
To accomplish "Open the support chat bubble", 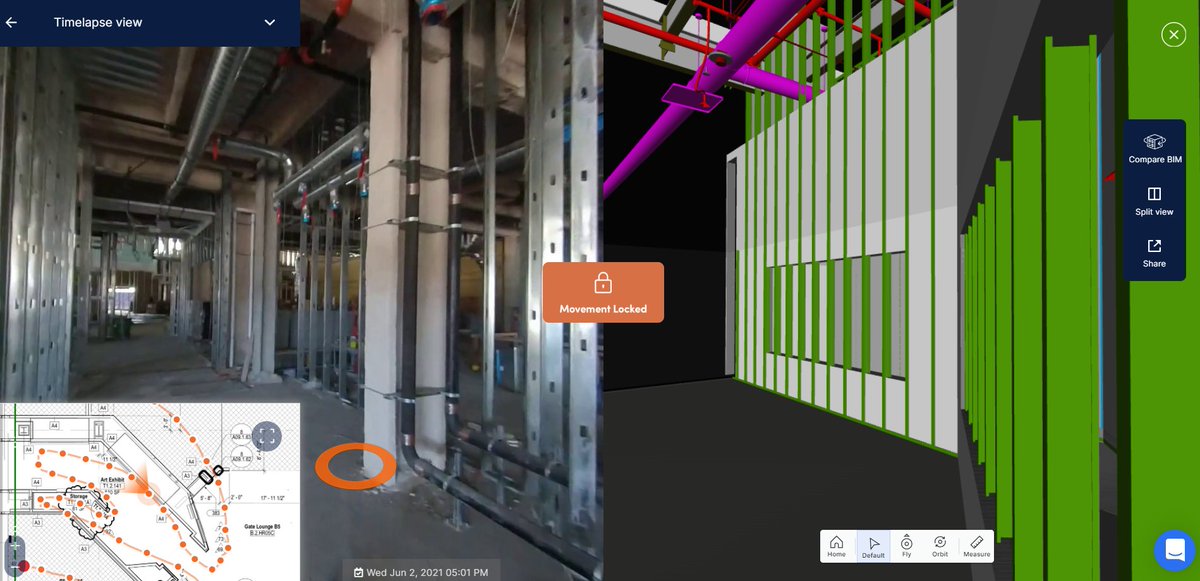I will click(x=1174, y=549).
